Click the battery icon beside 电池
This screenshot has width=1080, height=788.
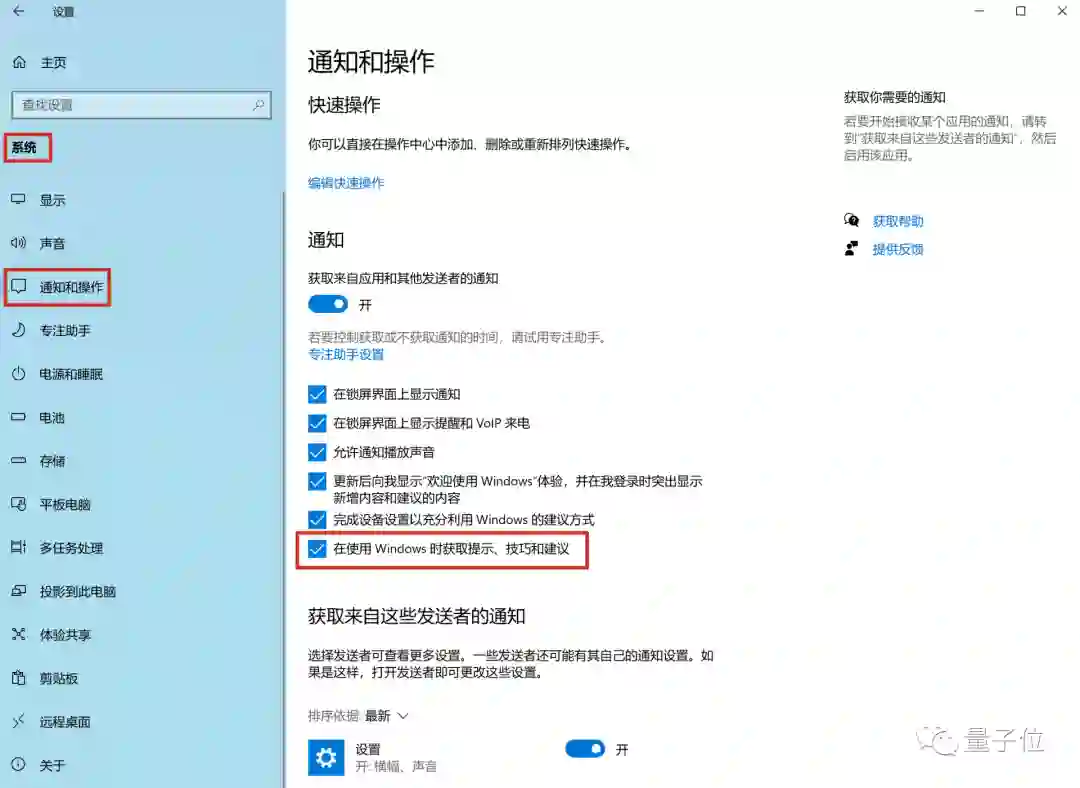tap(19, 417)
